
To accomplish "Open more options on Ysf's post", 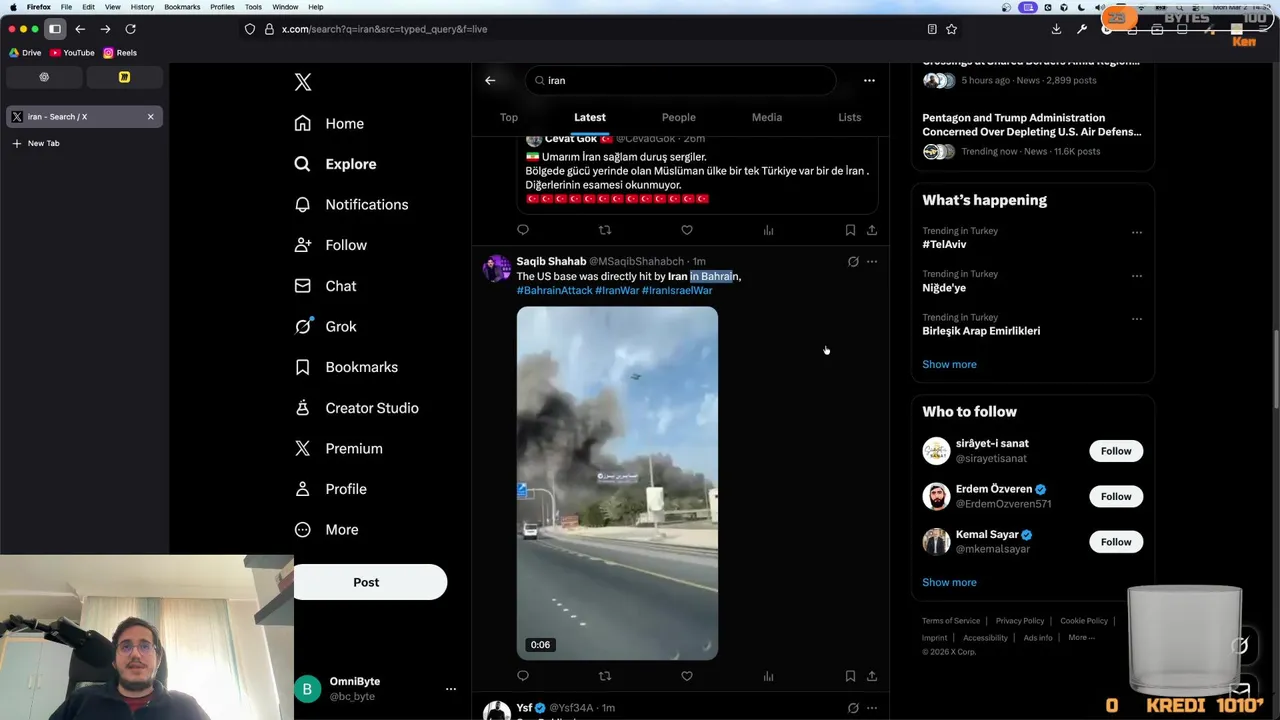I will (872, 708).
